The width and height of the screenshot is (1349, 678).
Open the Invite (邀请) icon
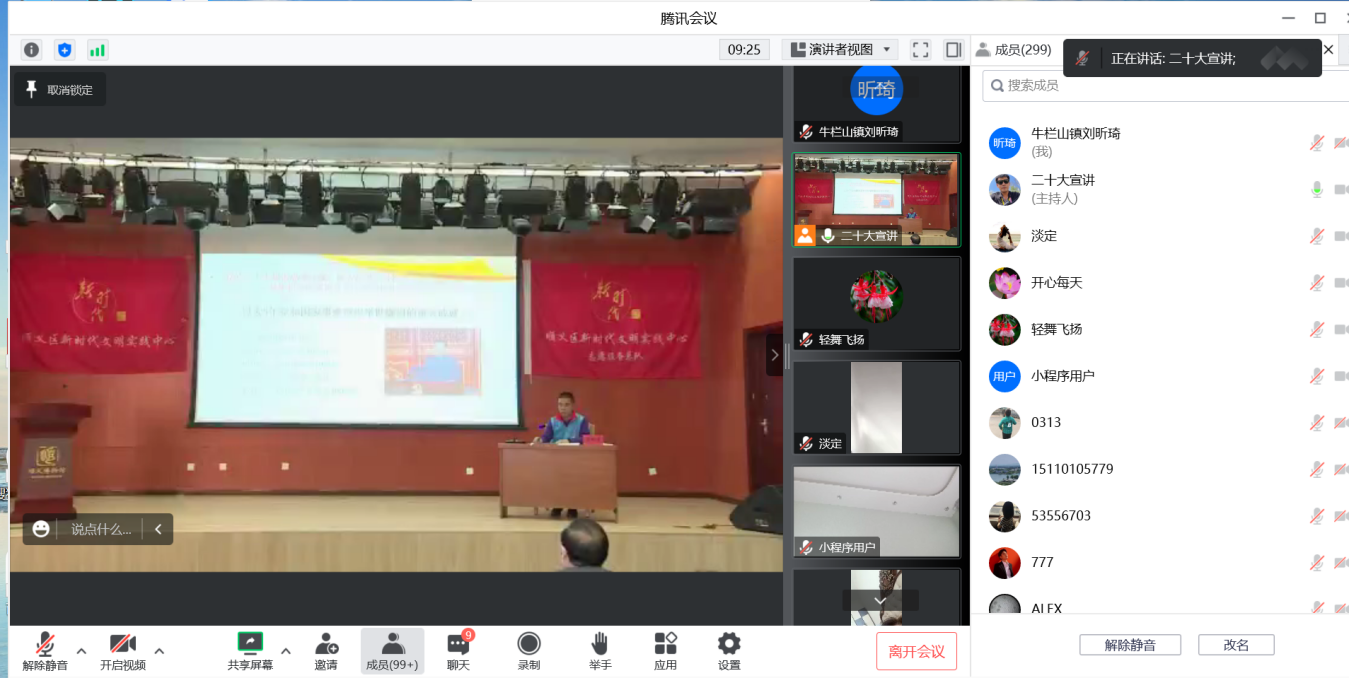326,651
